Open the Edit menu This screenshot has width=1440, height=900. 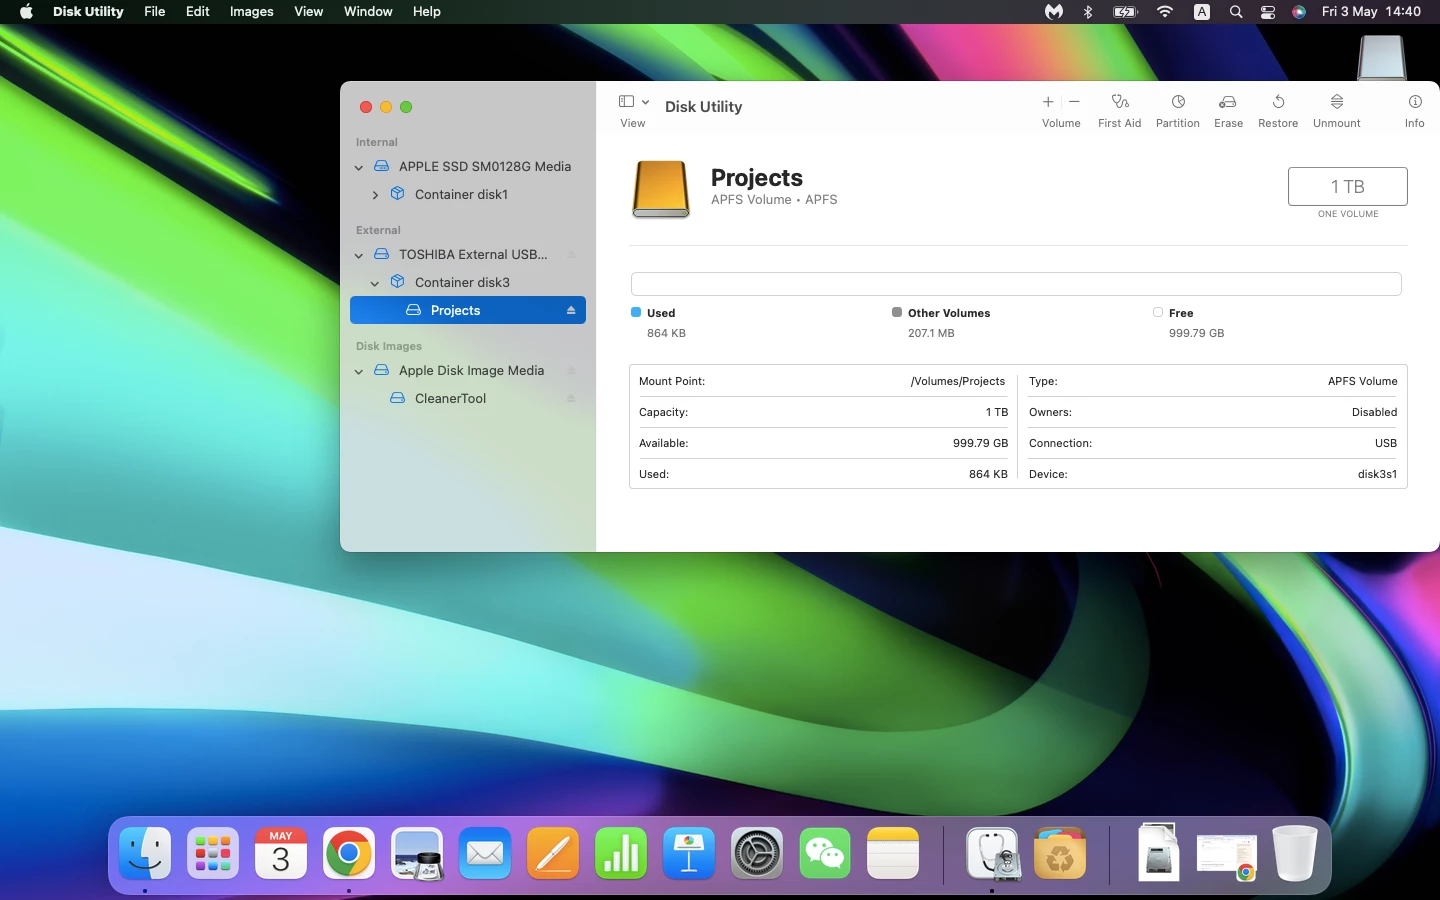point(198,12)
